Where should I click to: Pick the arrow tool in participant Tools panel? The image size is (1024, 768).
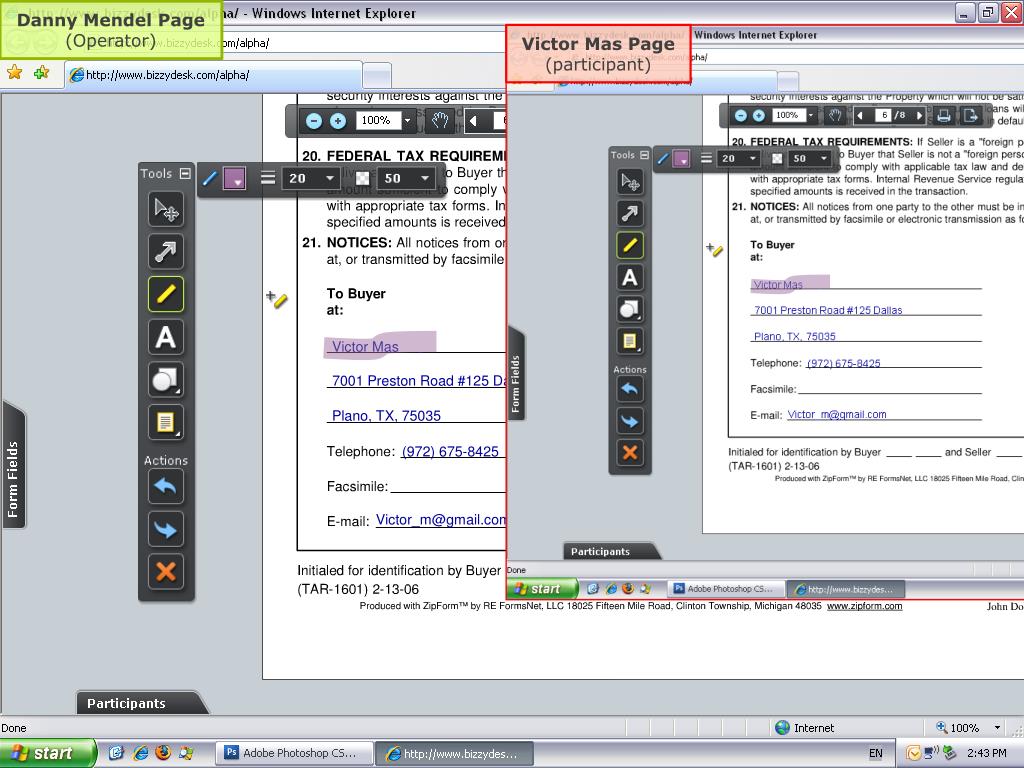pyautogui.click(x=630, y=214)
